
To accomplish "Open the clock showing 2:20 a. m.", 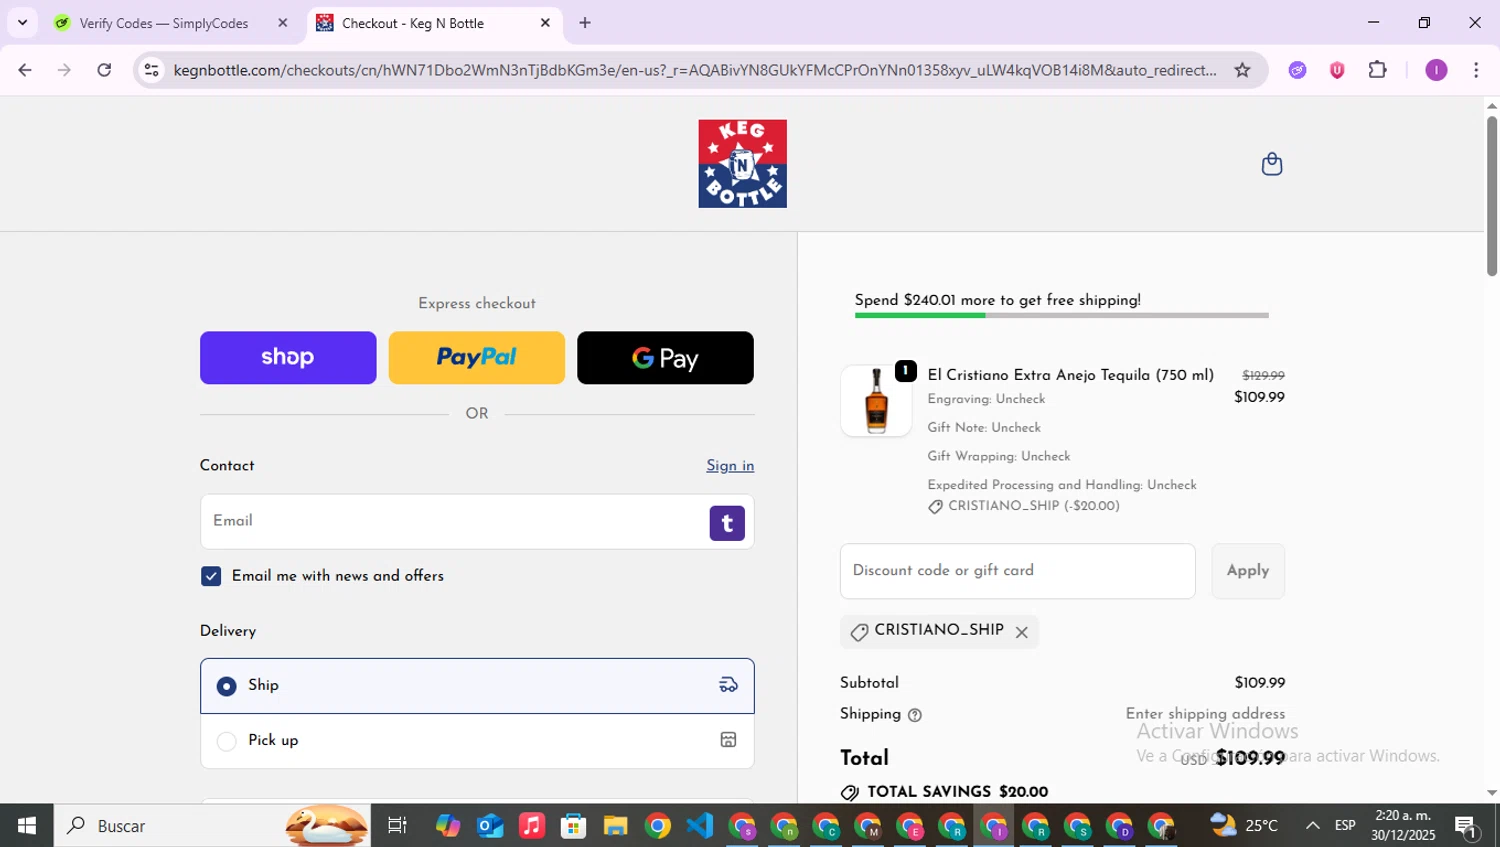I will [1403, 826].
